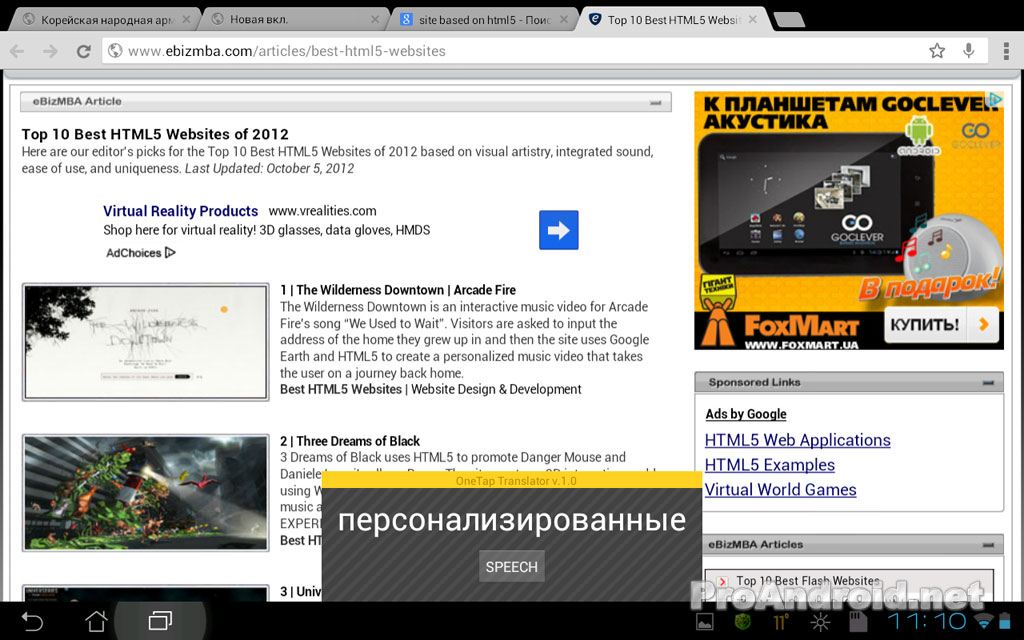Open weather temperature icon in status bar
This screenshot has width=1024, height=640.
pyautogui.click(x=782, y=622)
